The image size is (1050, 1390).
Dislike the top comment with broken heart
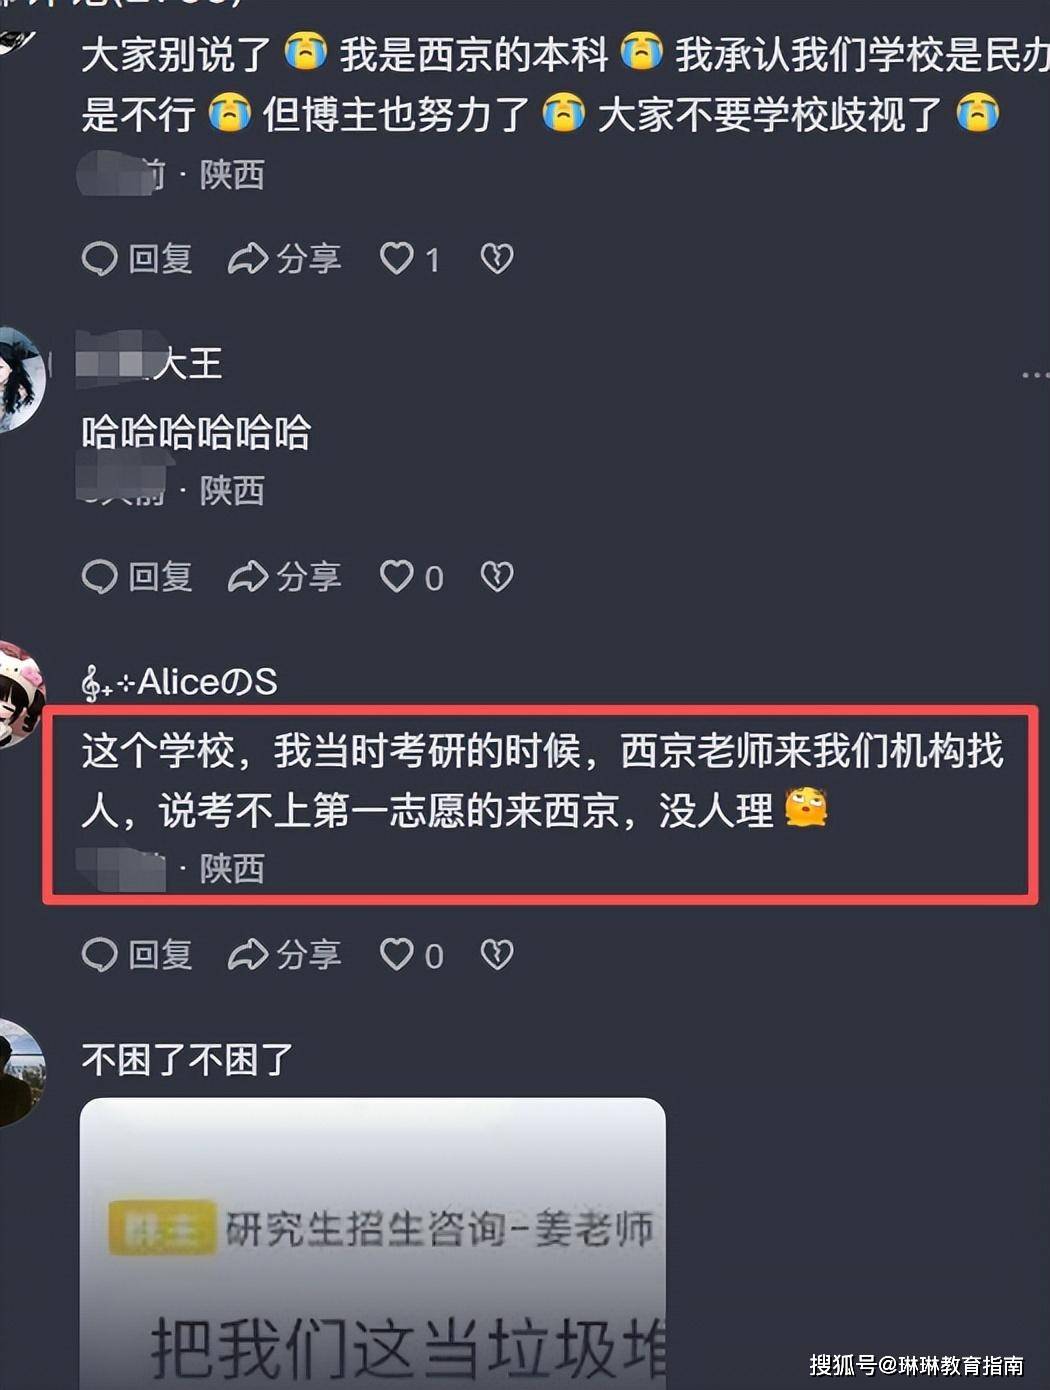[497, 259]
